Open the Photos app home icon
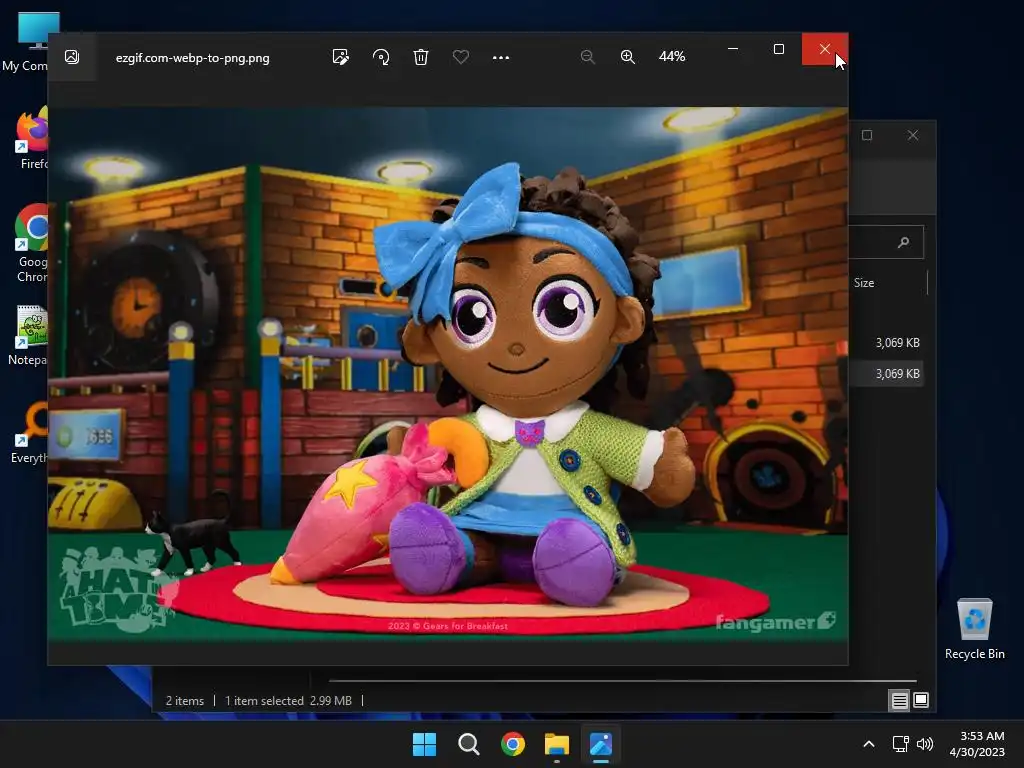This screenshot has height=768, width=1024. tap(72, 57)
